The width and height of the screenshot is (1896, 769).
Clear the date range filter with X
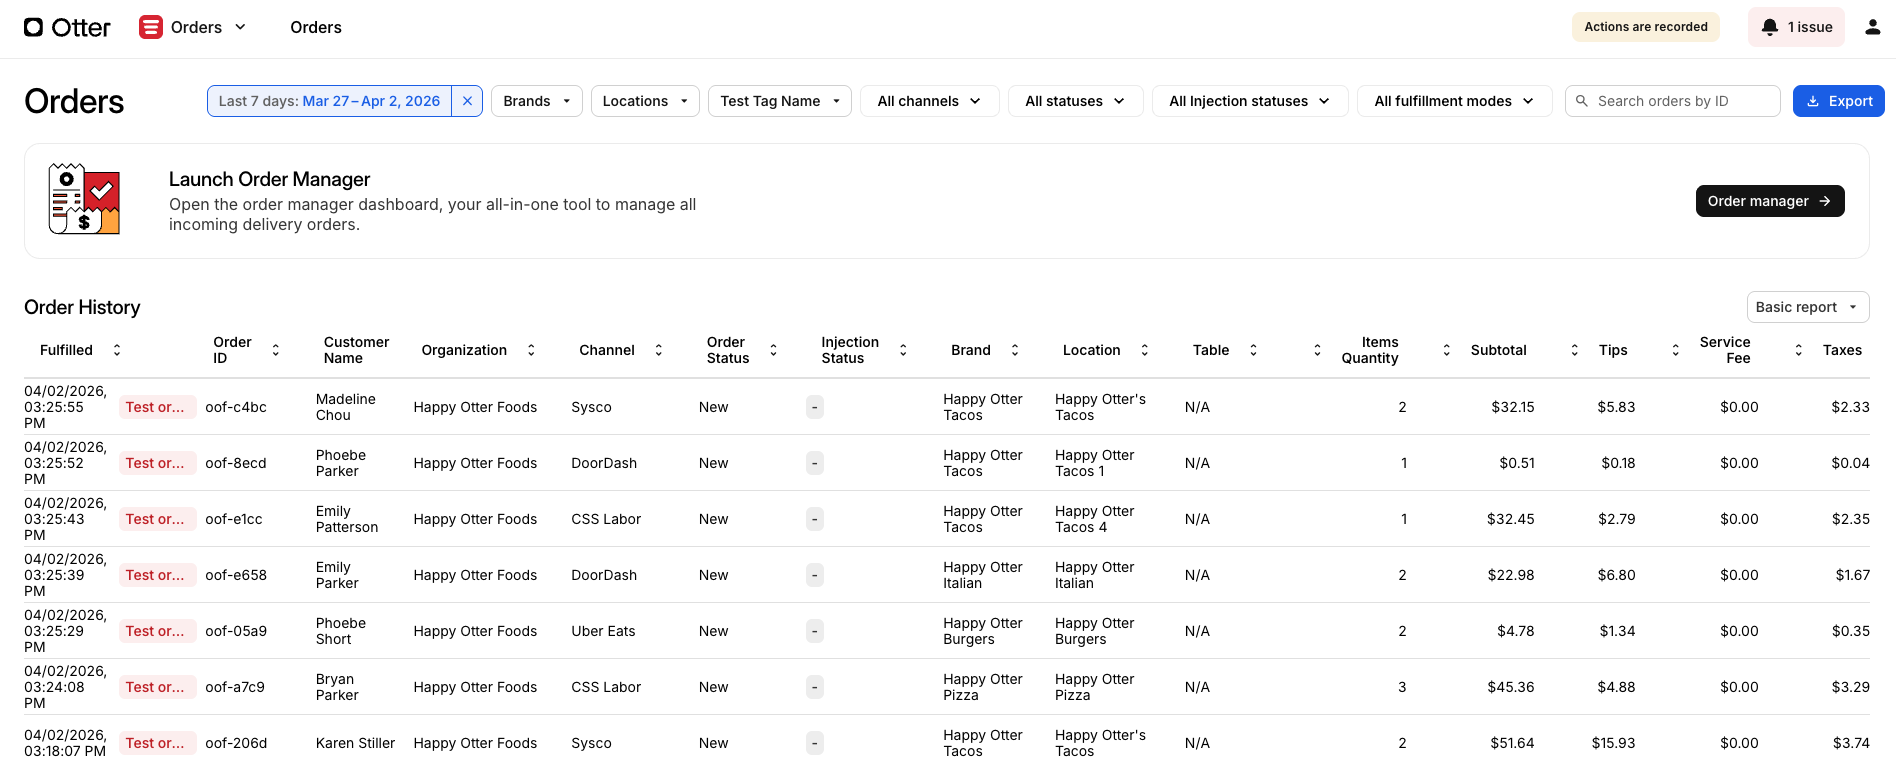click(467, 101)
